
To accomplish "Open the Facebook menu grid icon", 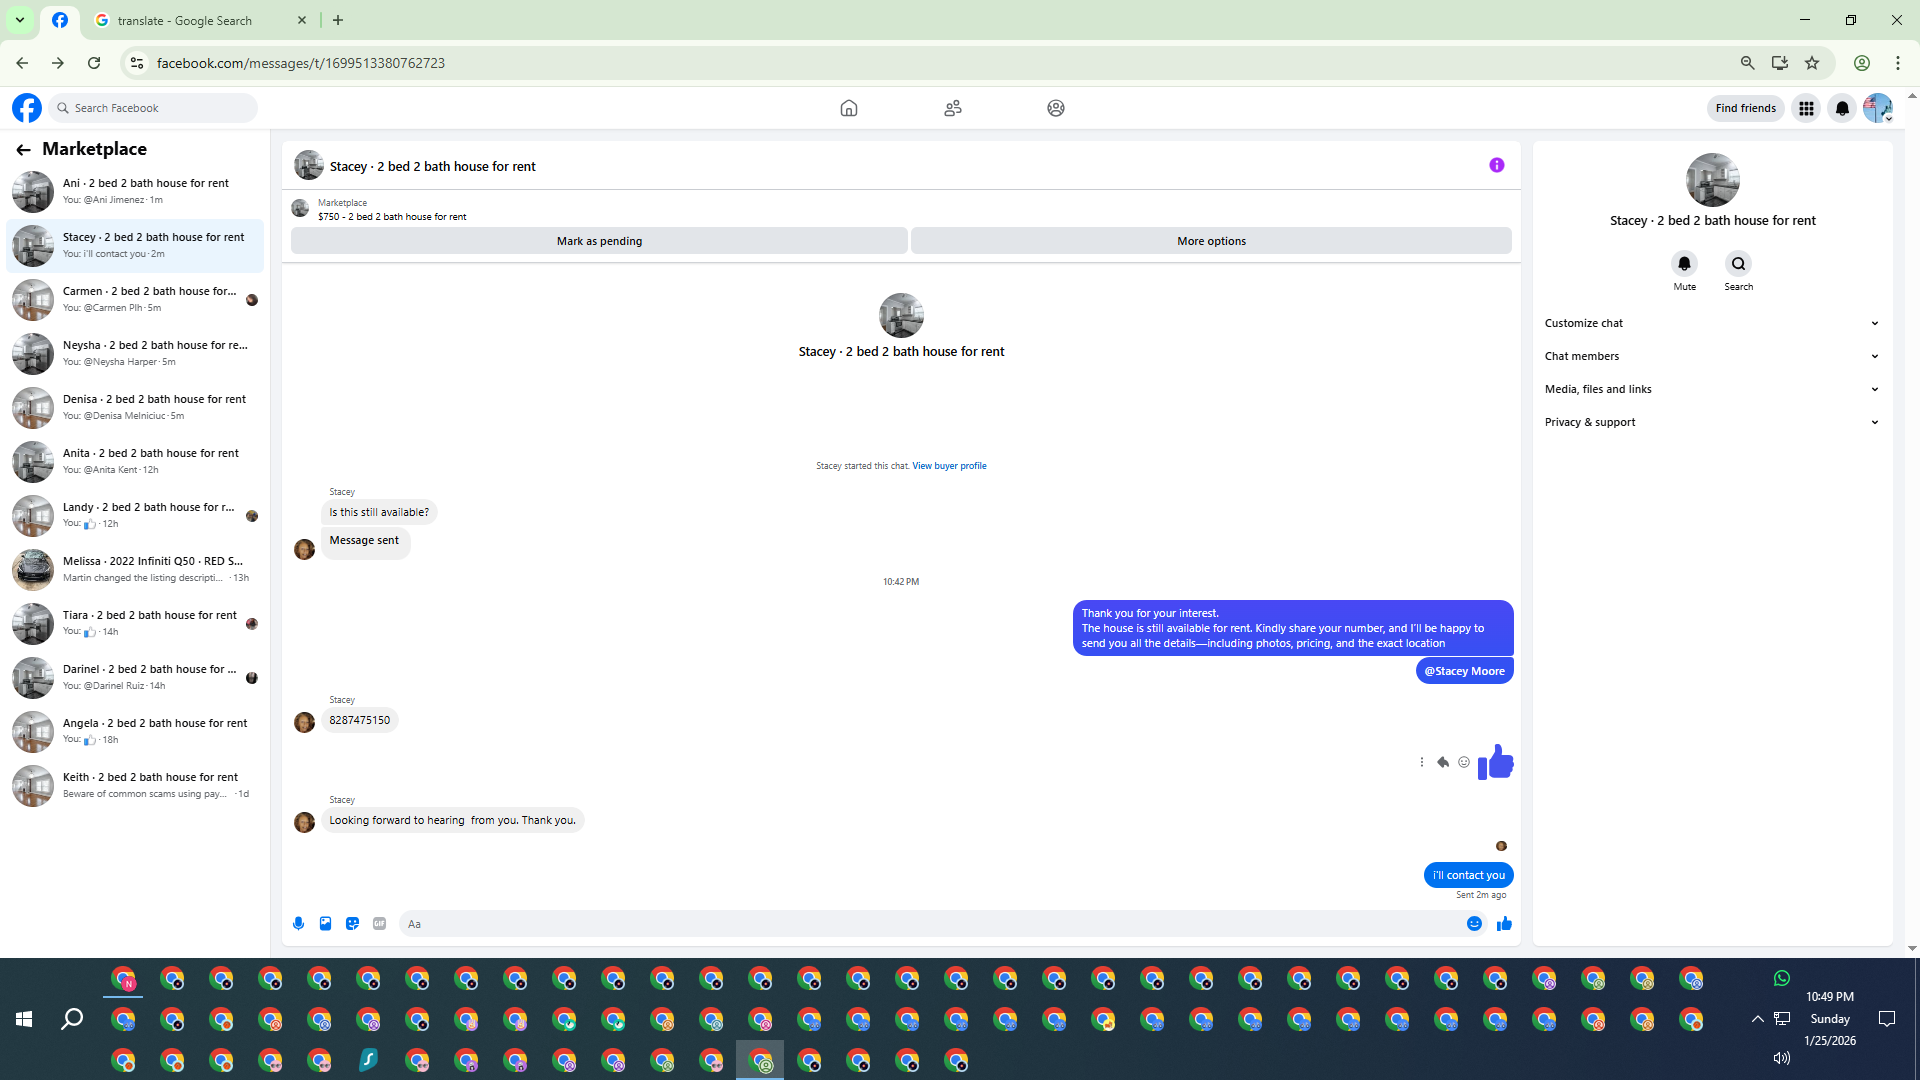I will 1806,108.
